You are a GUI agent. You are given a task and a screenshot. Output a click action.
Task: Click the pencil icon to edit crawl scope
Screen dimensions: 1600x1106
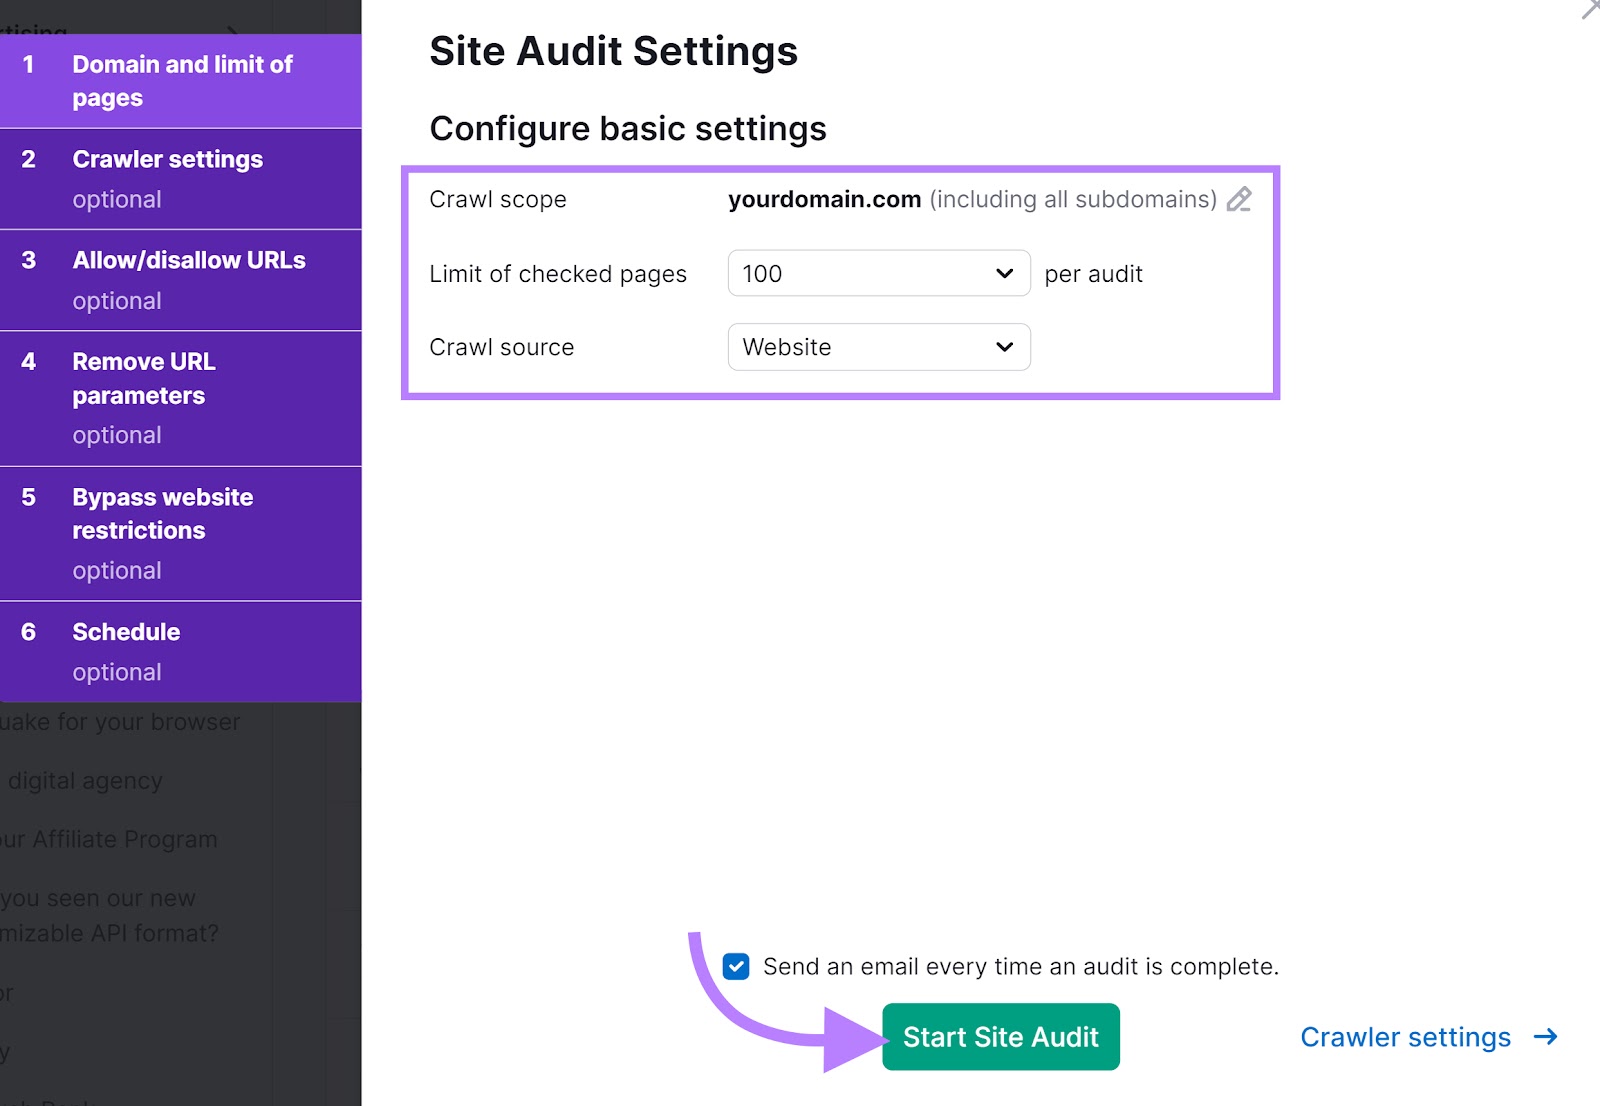(1240, 200)
